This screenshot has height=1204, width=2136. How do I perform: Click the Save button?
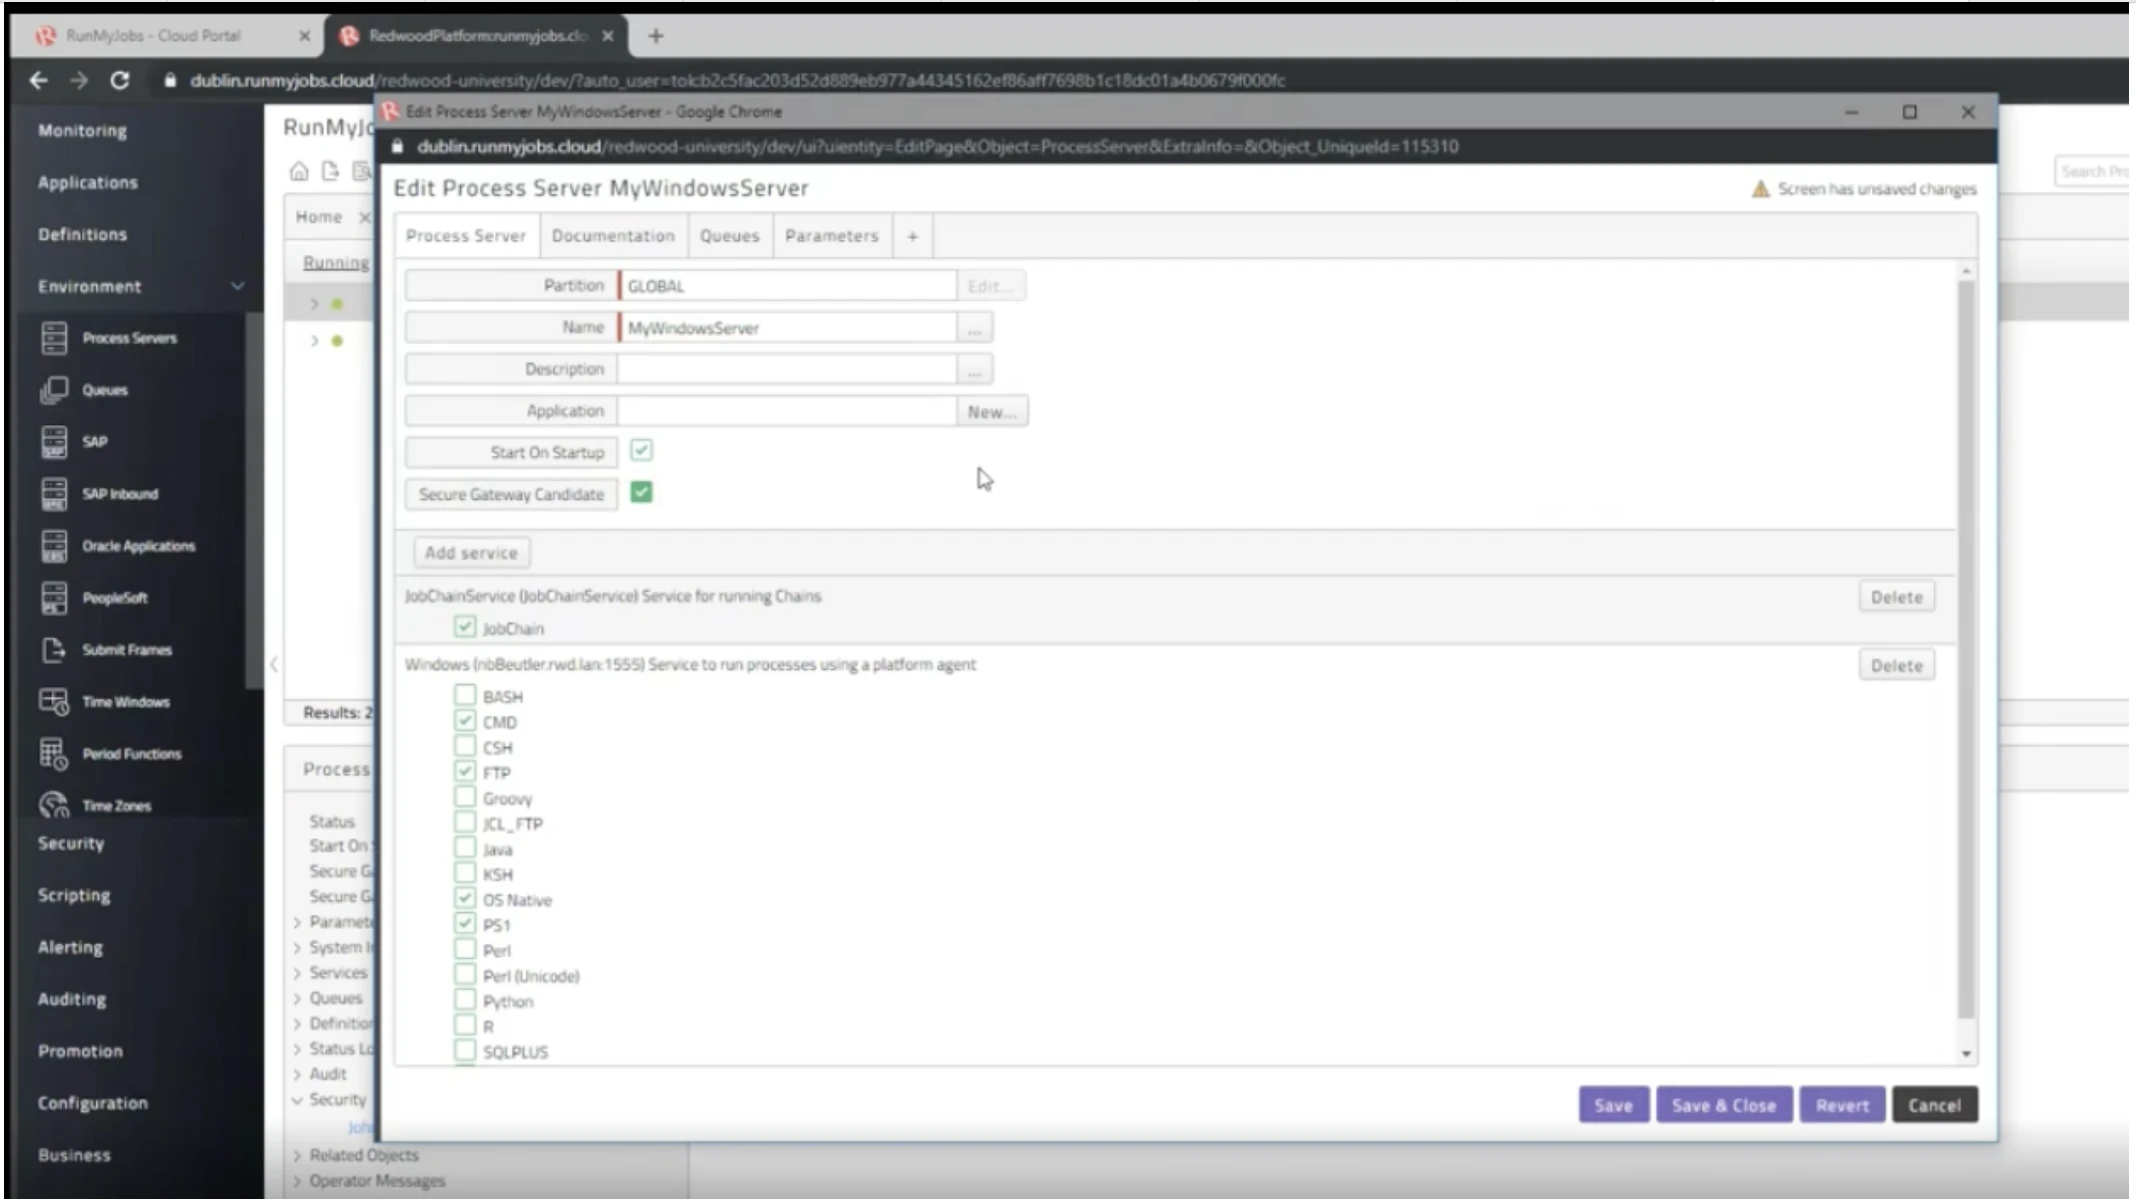tap(1613, 1105)
